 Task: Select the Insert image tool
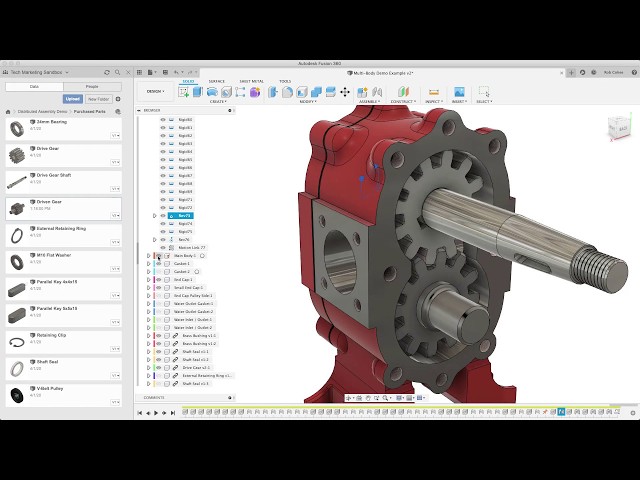coord(459,92)
